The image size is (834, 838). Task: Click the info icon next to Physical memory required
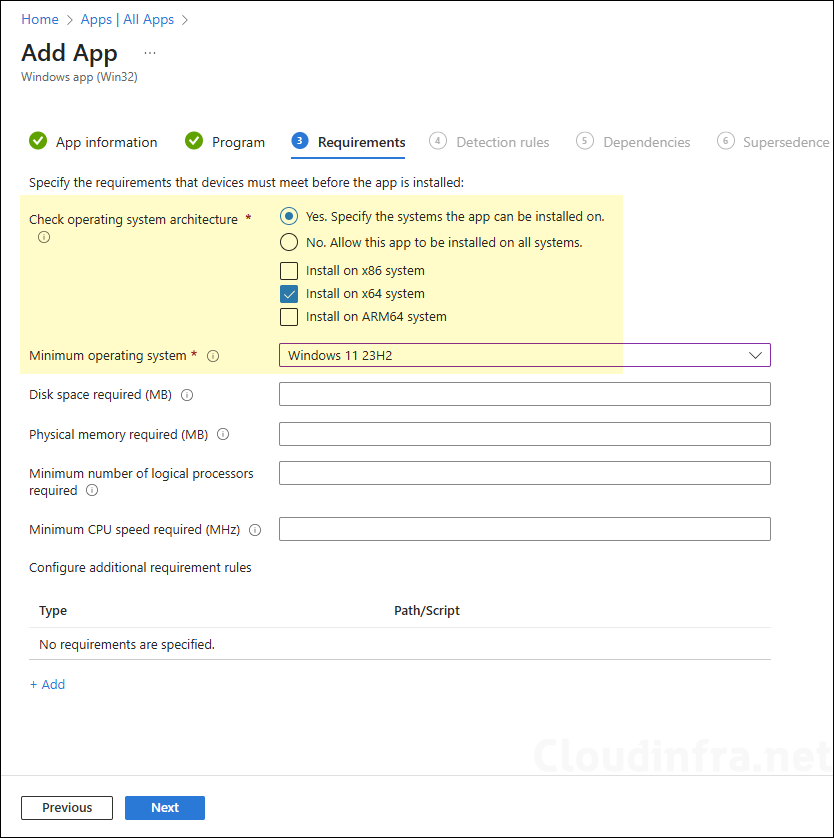click(x=222, y=434)
